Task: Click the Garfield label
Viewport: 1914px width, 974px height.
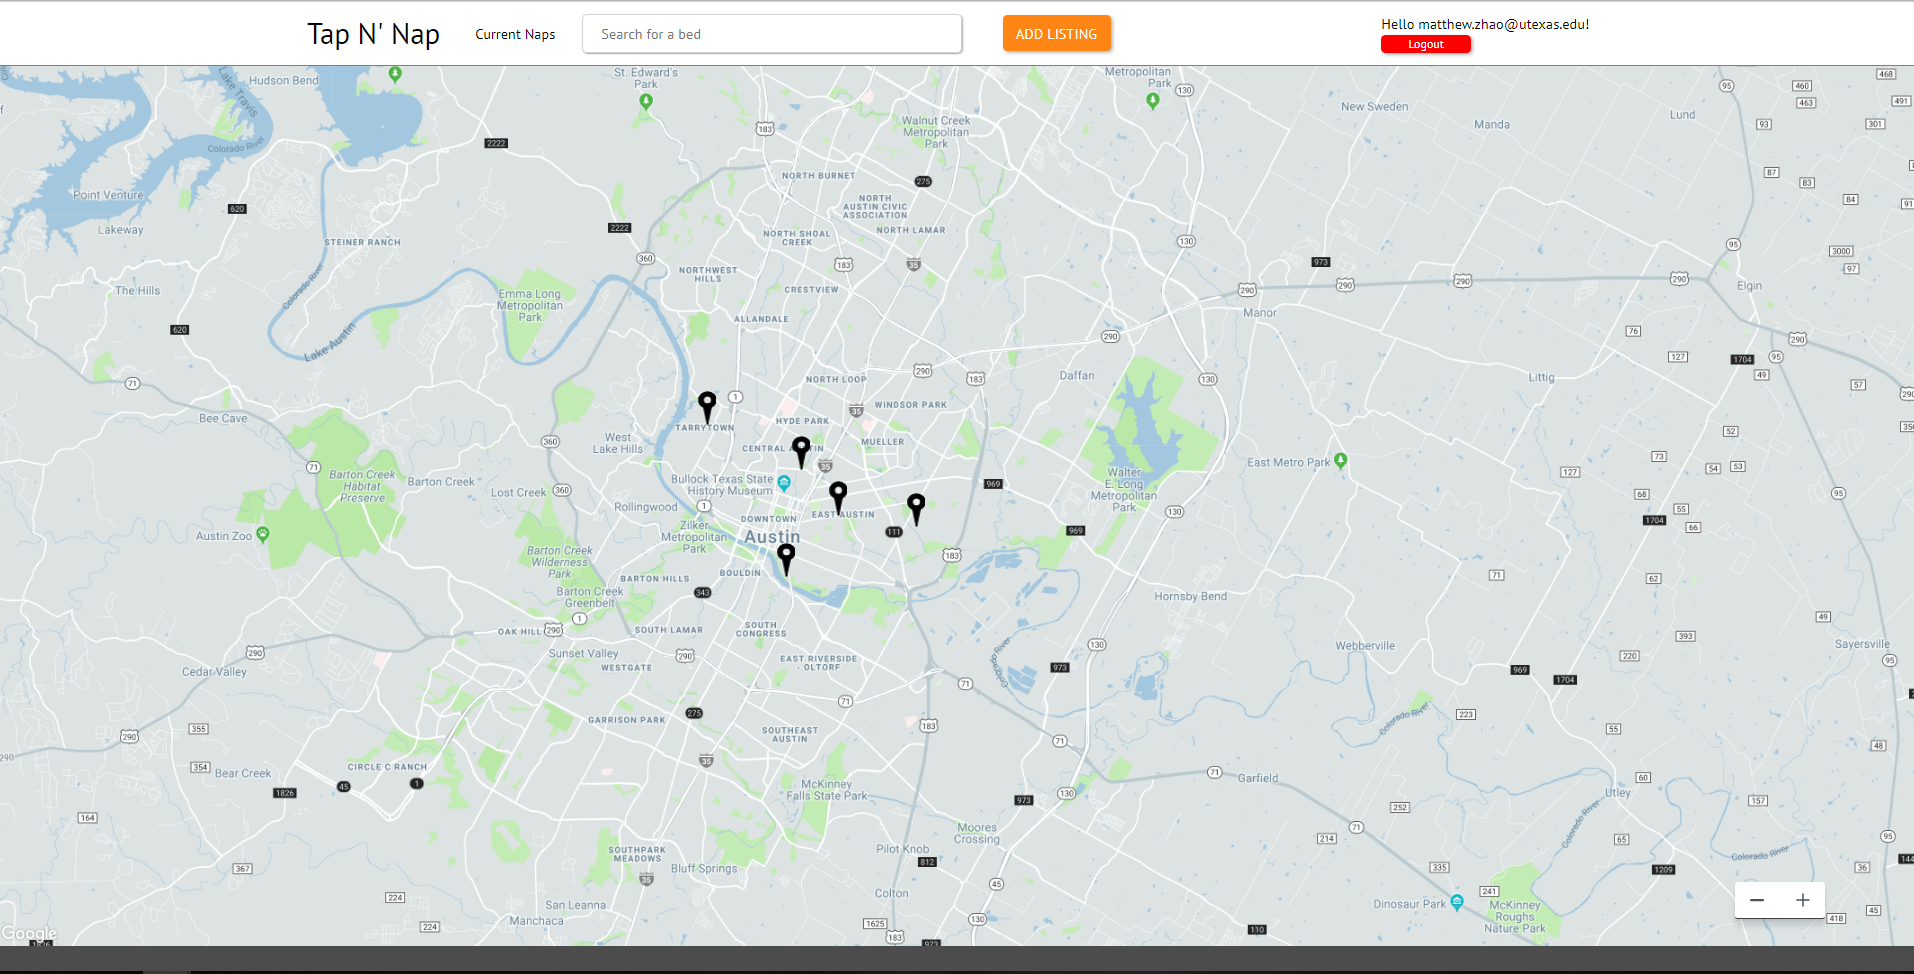Action: coord(1258,778)
